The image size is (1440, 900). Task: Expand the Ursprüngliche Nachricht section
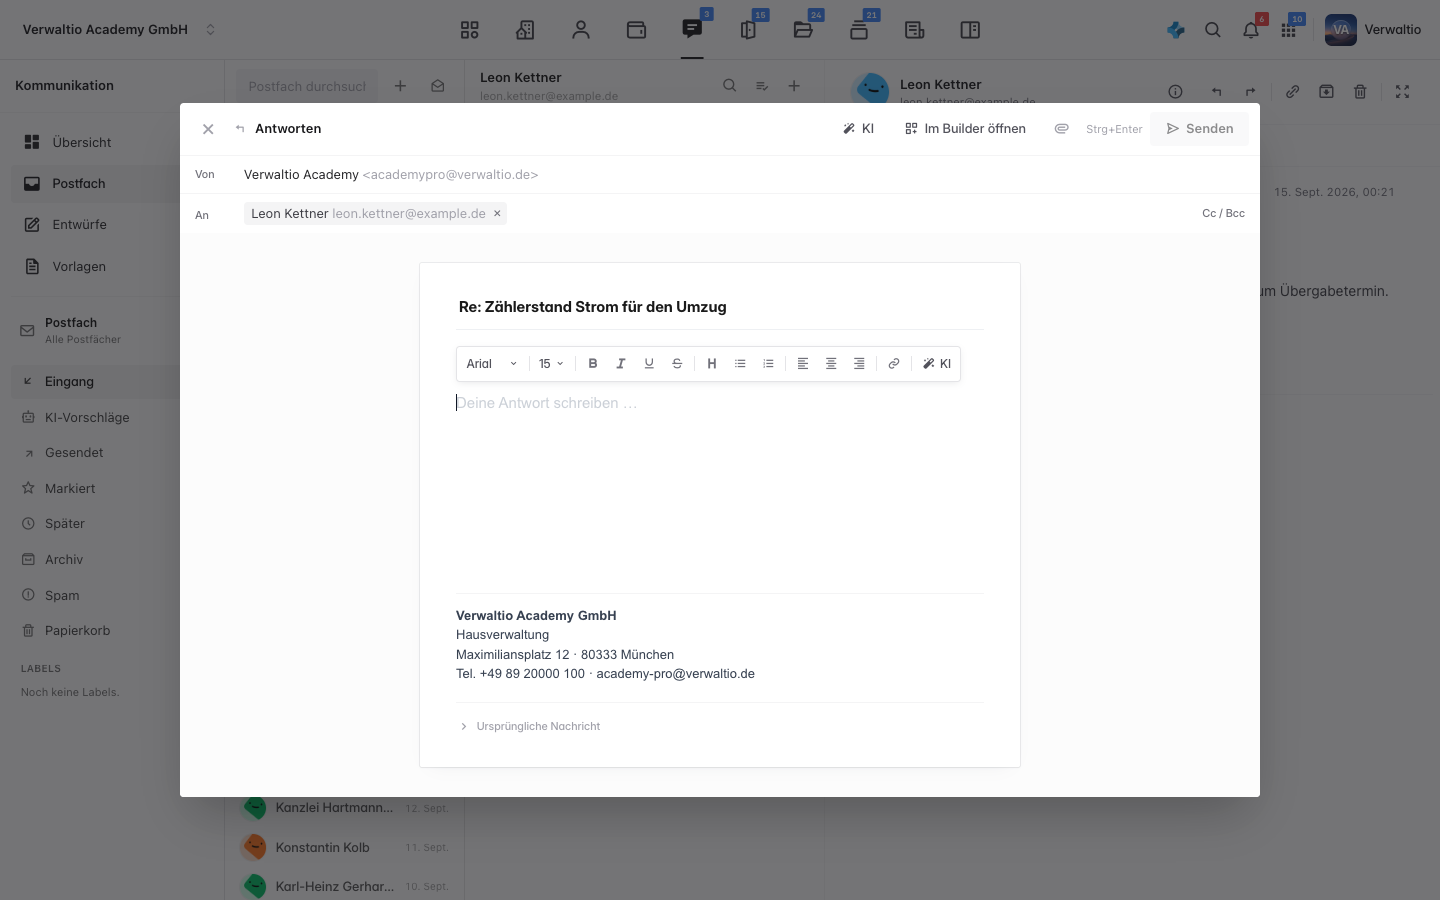click(x=530, y=726)
